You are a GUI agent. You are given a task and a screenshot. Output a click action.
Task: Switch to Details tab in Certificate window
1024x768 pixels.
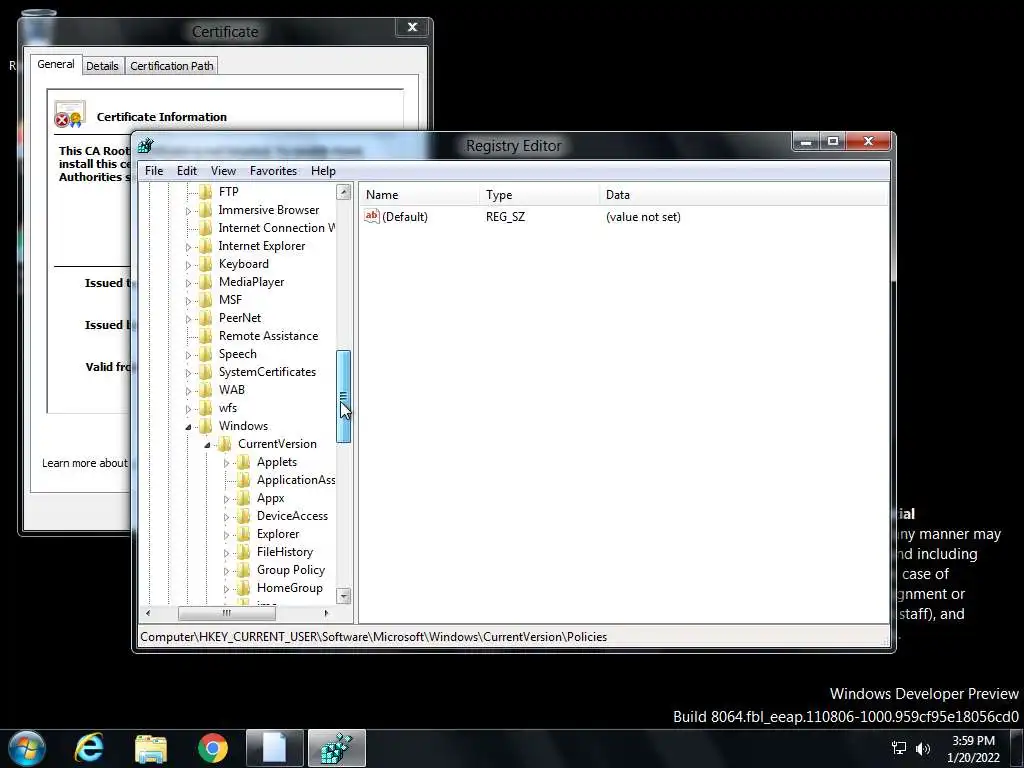103,66
